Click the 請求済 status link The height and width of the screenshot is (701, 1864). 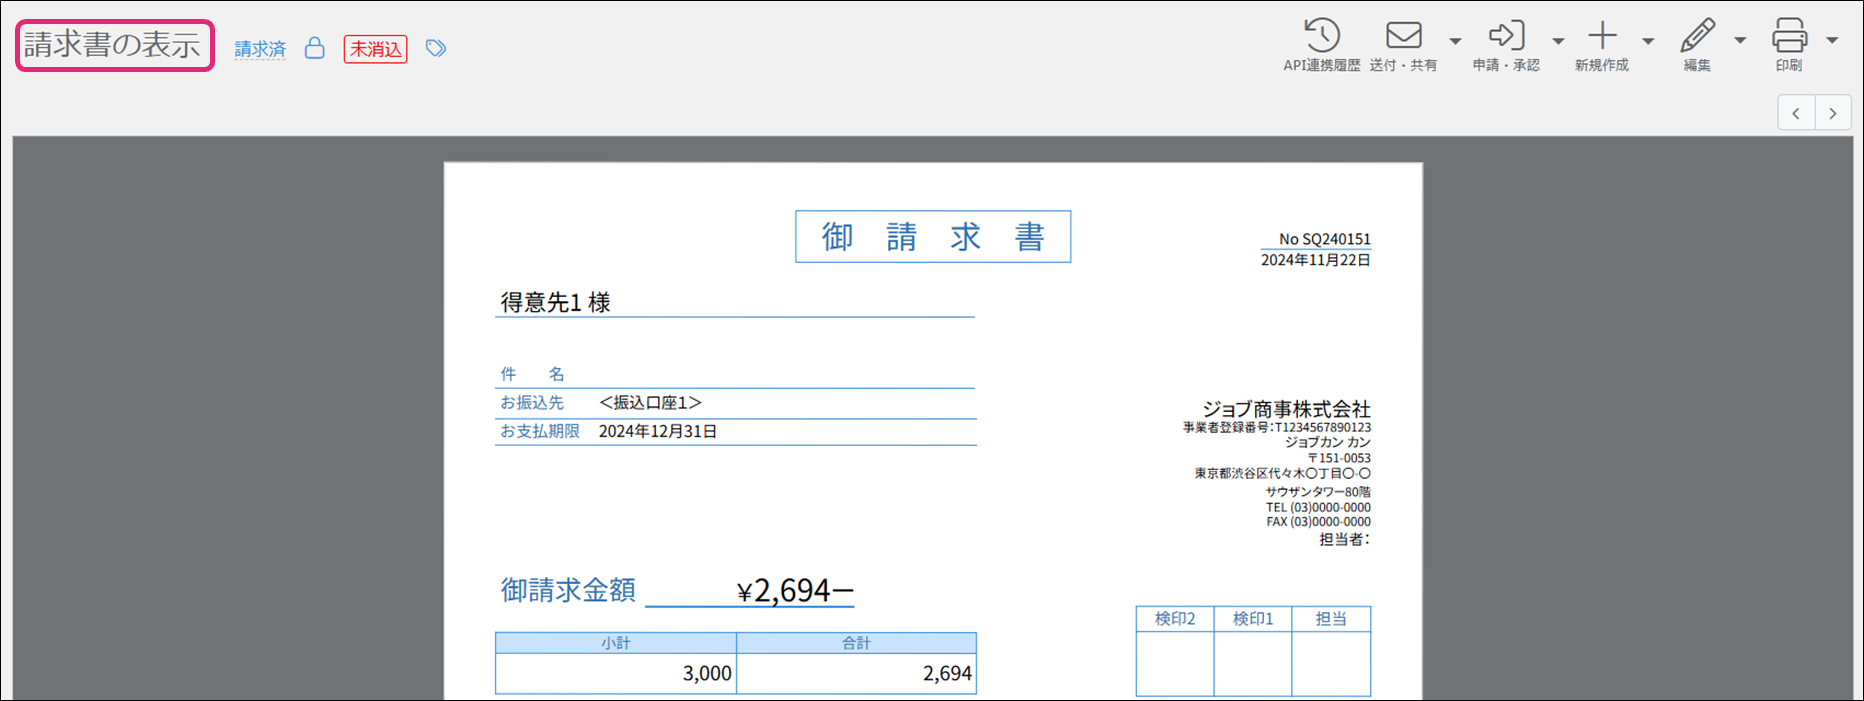pos(260,49)
